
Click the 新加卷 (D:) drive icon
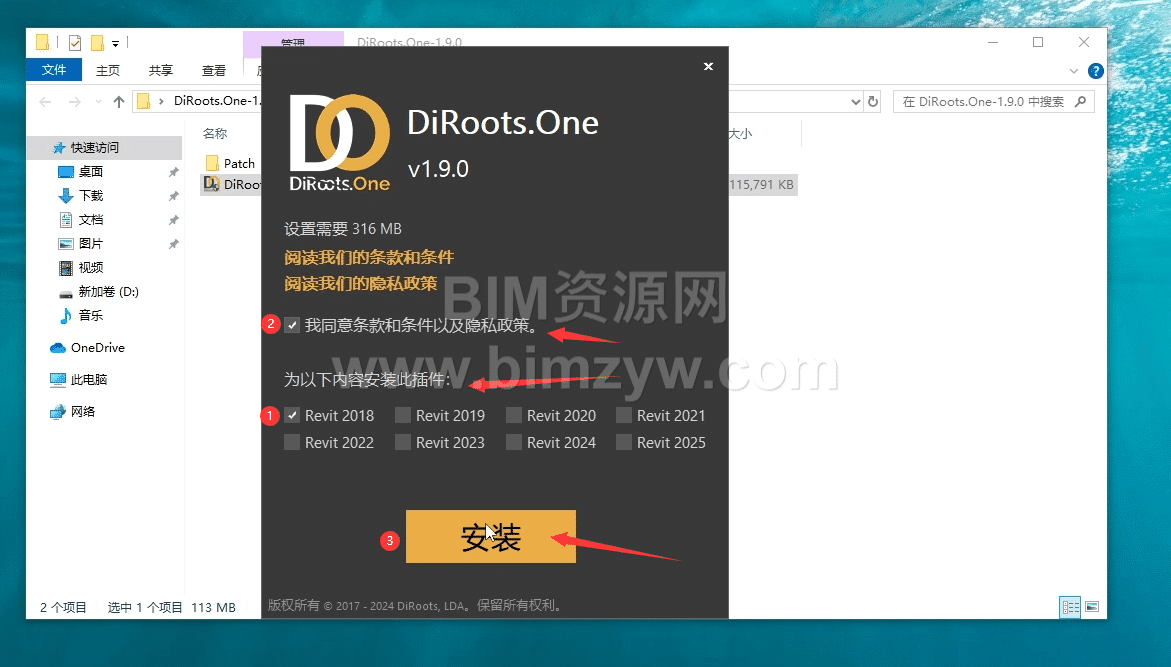66,292
